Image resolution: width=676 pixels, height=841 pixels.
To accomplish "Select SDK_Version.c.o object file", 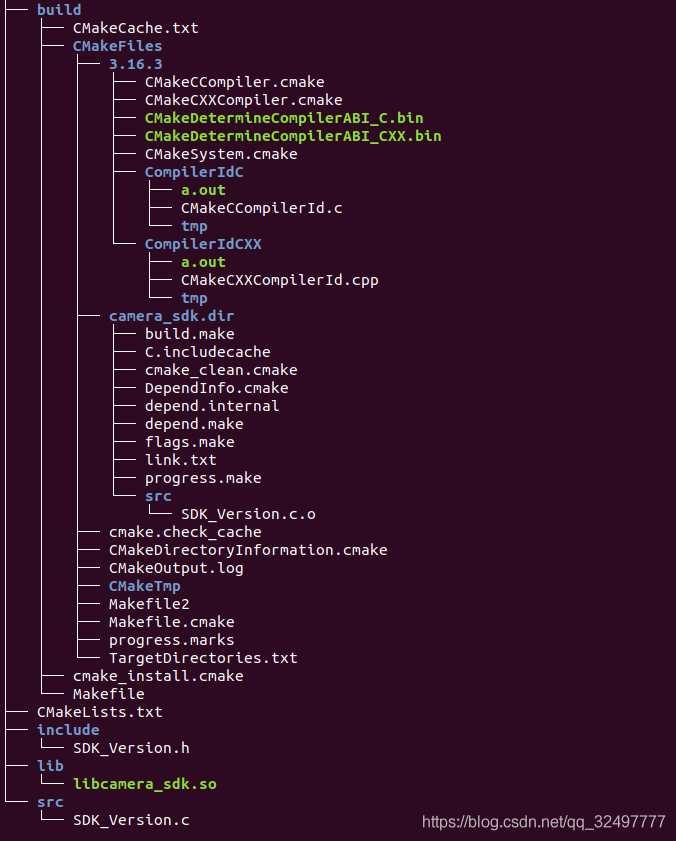I will 248,514.
